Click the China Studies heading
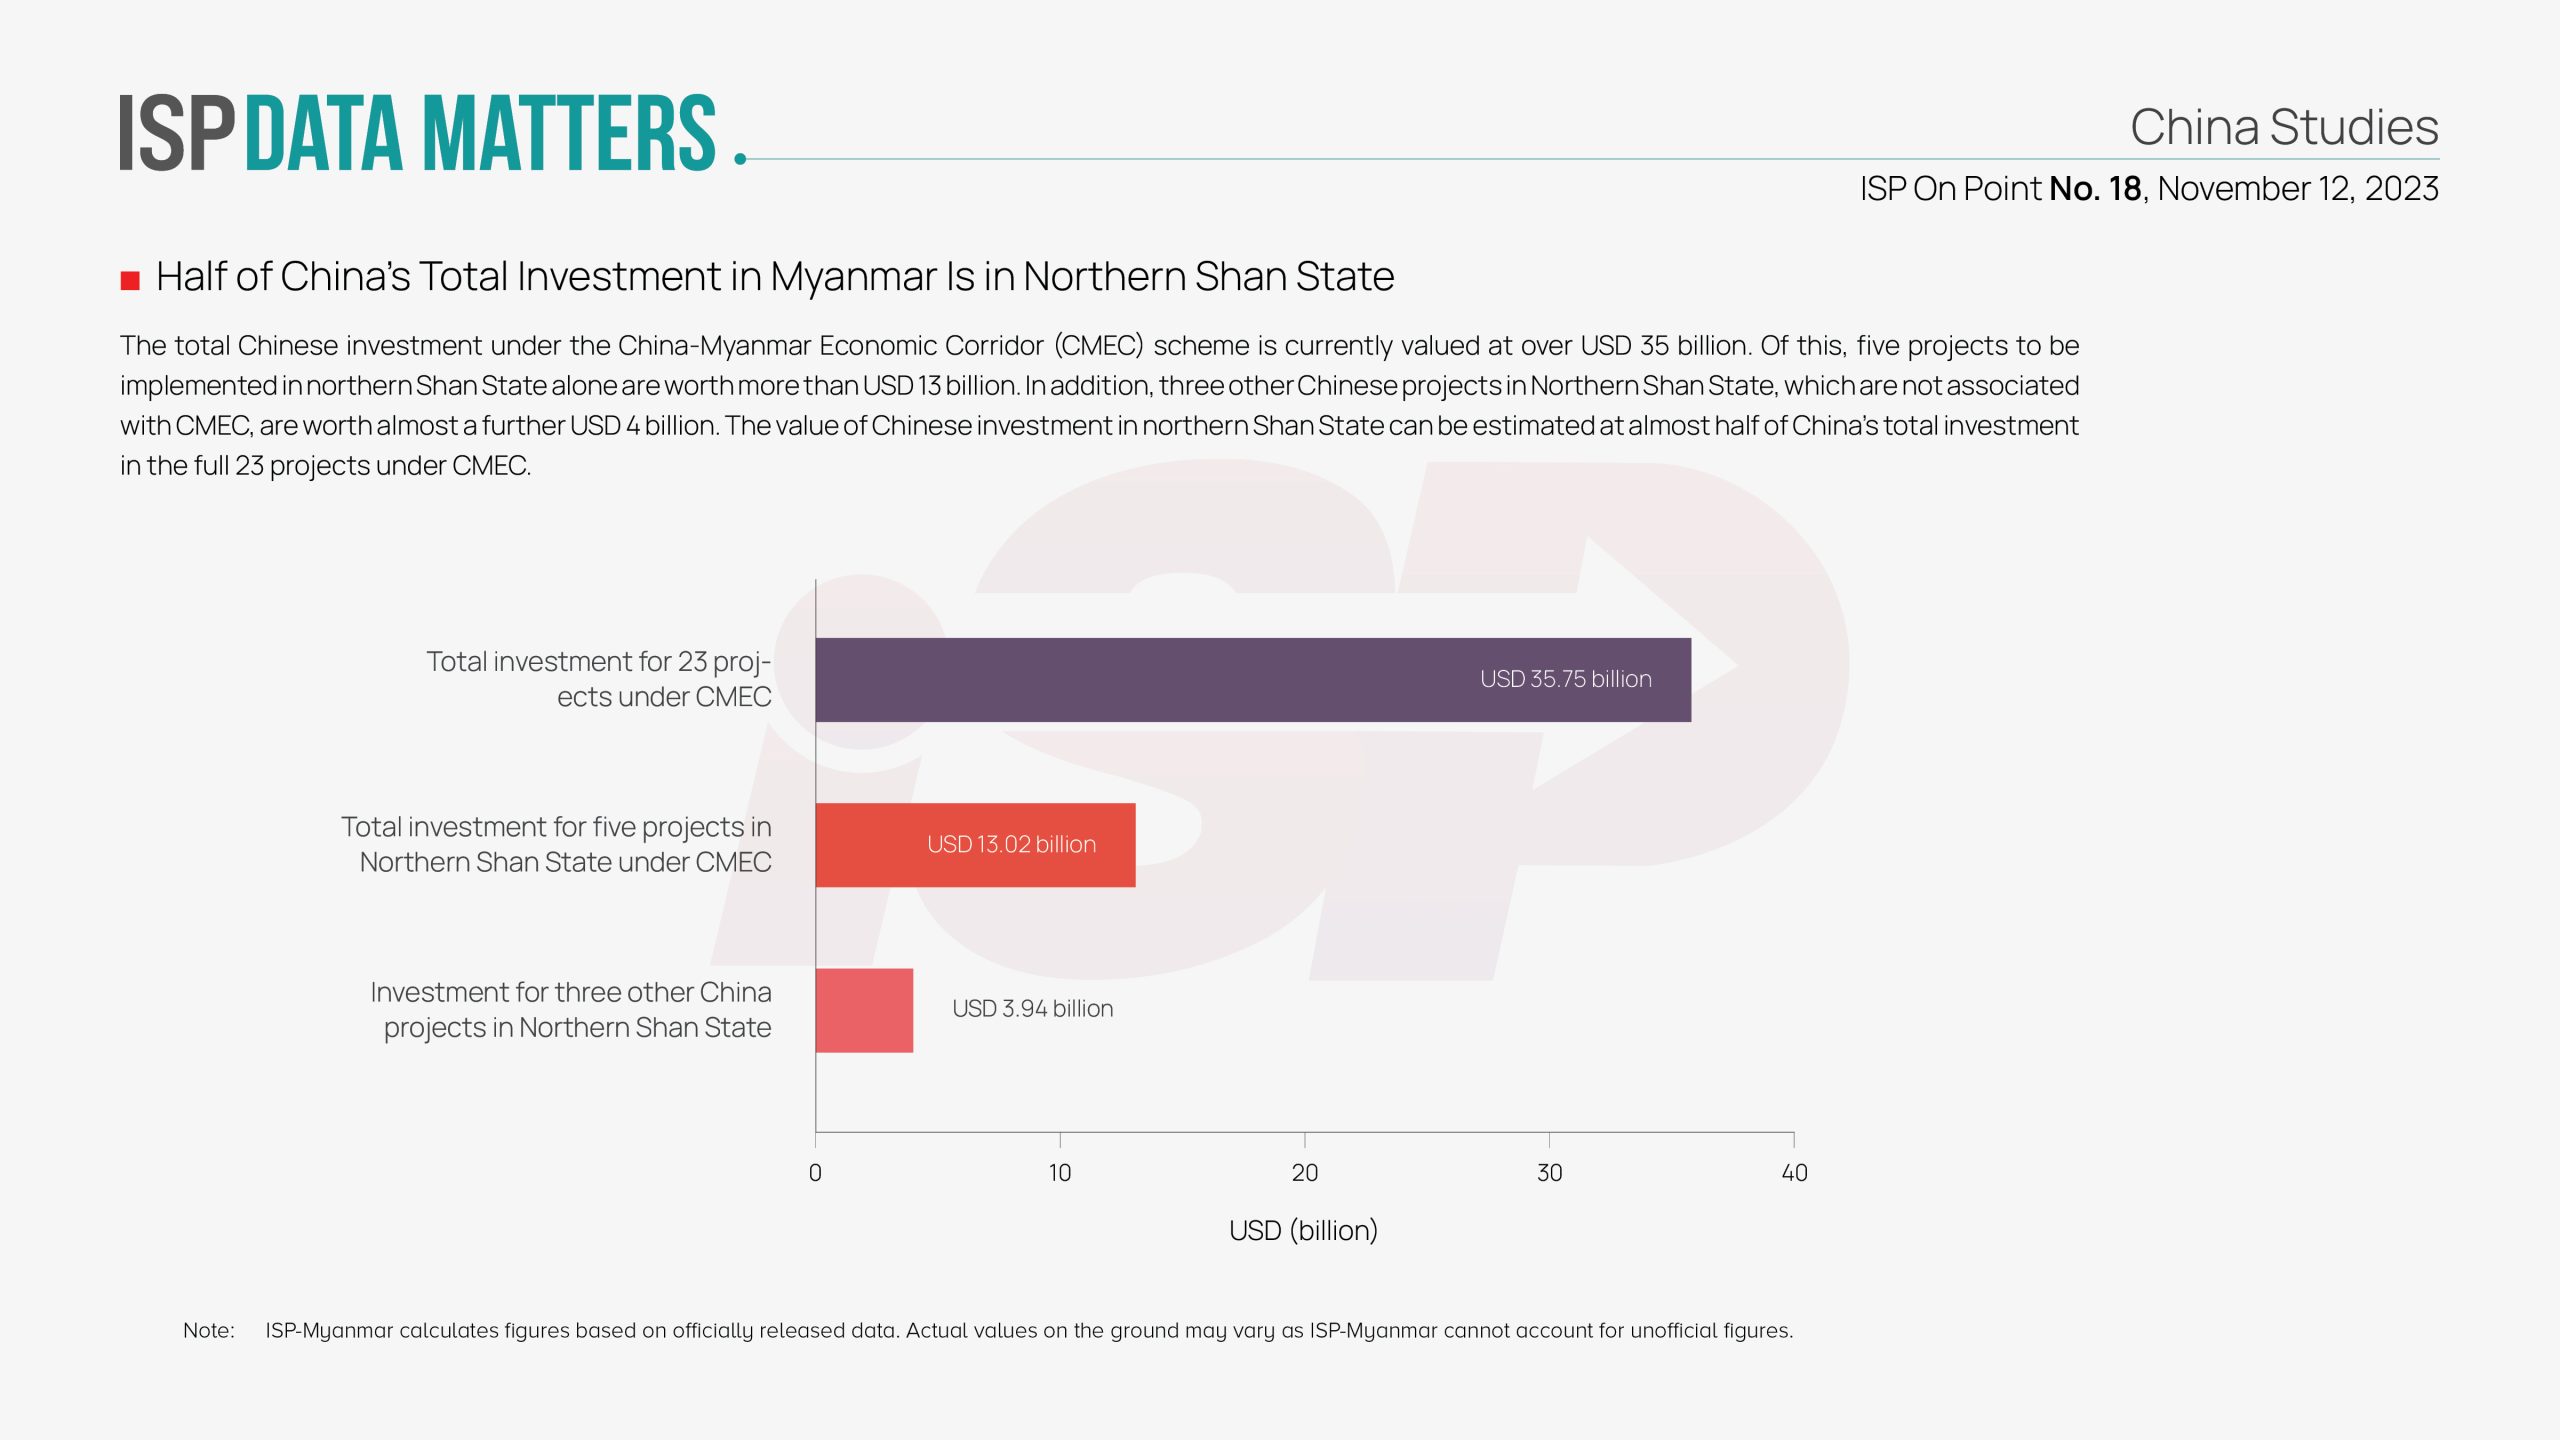Screen dimensions: 2560x1440 (2283, 127)
